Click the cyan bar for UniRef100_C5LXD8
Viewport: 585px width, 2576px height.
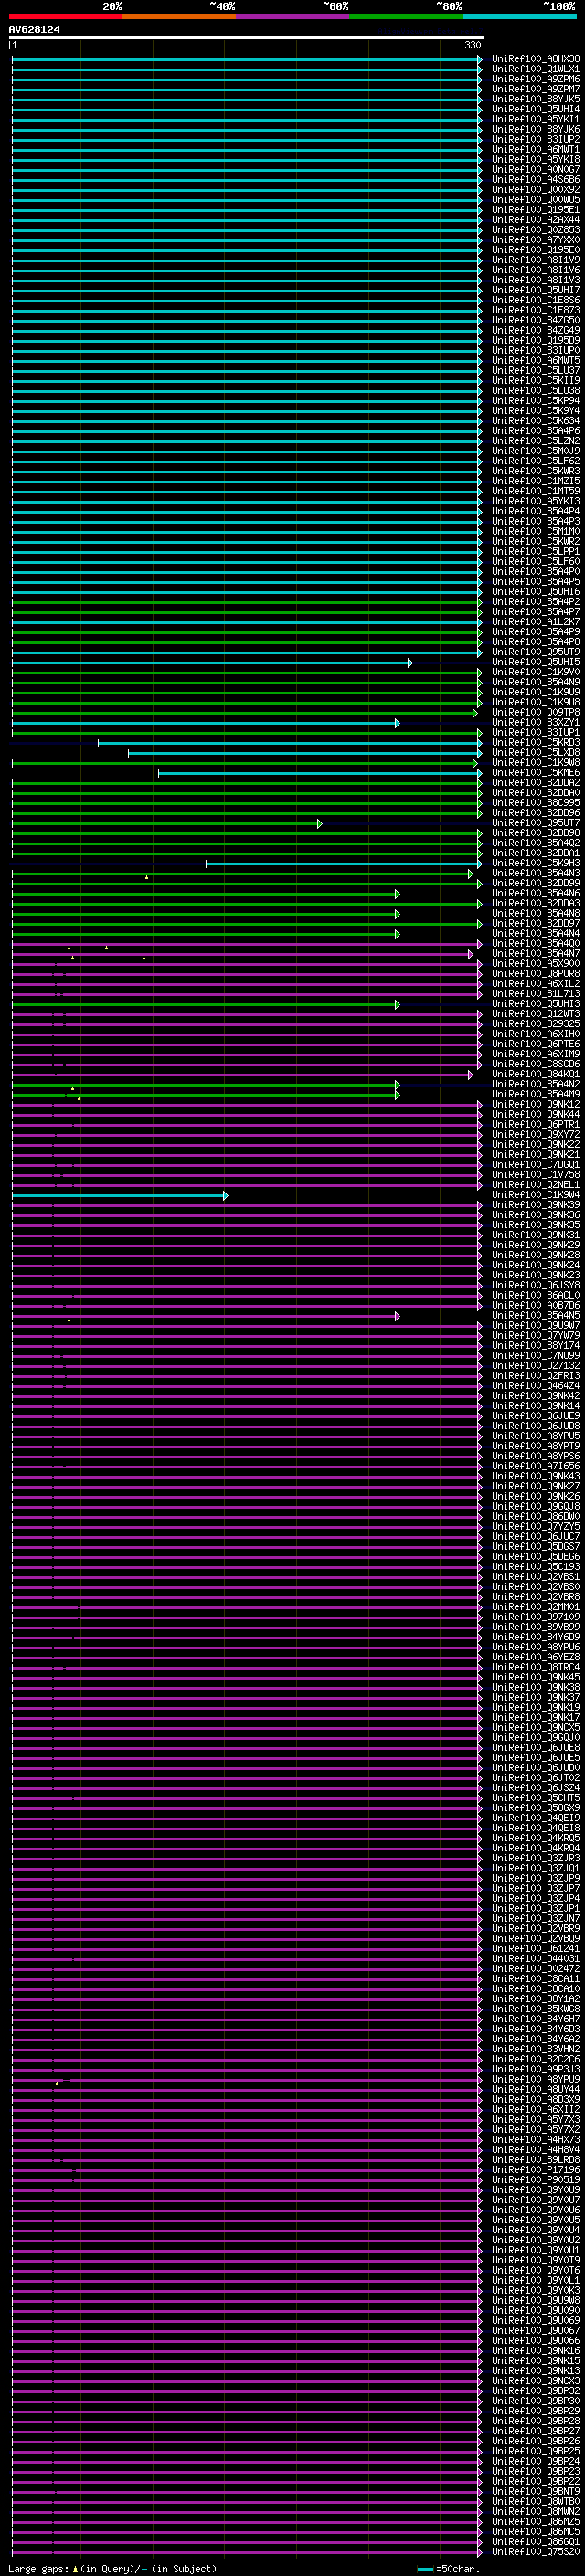[x=305, y=753]
